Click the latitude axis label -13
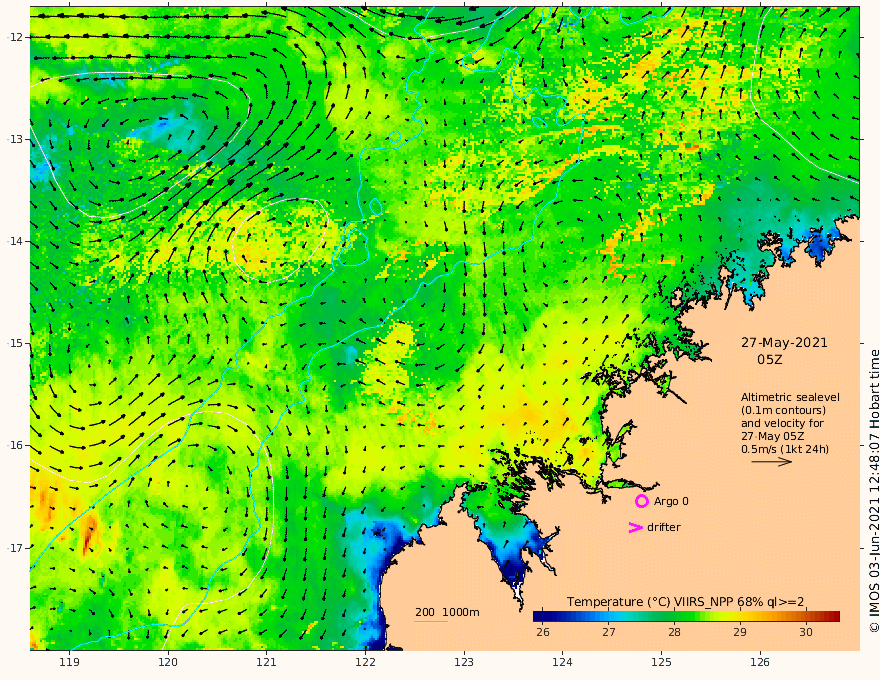 pos(15,139)
